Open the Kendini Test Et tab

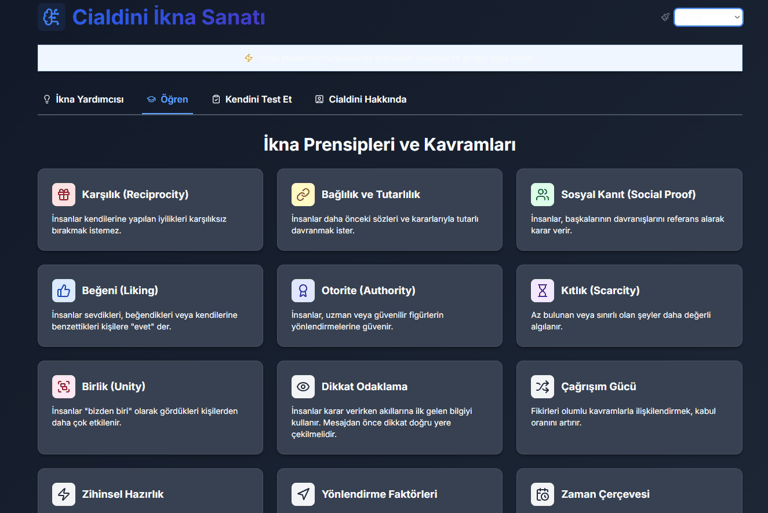[252, 99]
